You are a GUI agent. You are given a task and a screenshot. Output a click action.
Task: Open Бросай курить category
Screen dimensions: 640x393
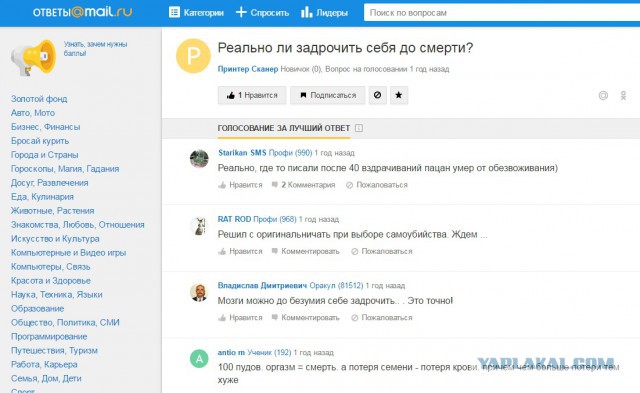click(x=40, y=141)
